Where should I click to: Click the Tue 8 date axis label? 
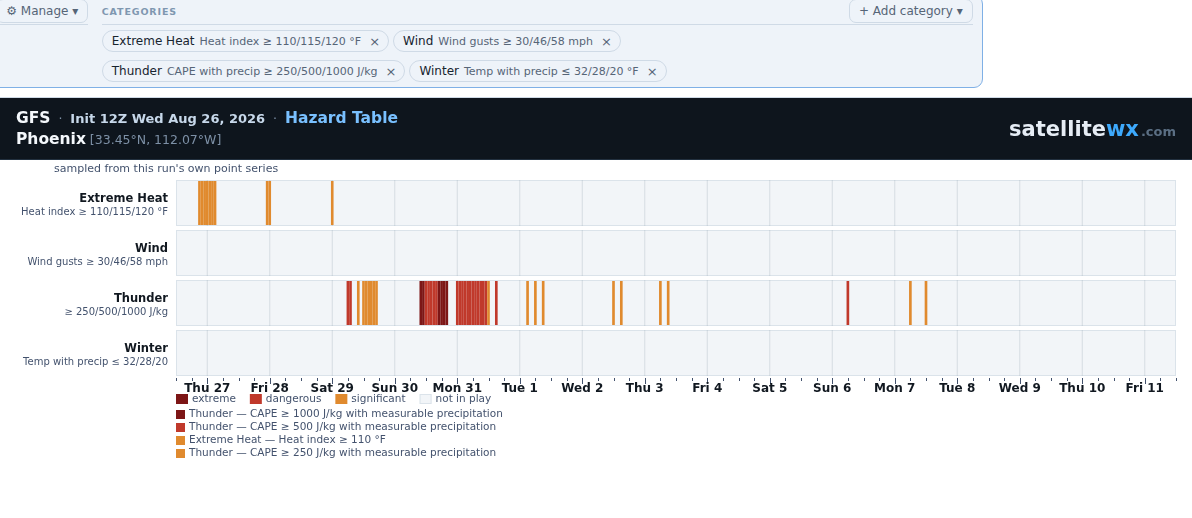(x=957, y=388)
